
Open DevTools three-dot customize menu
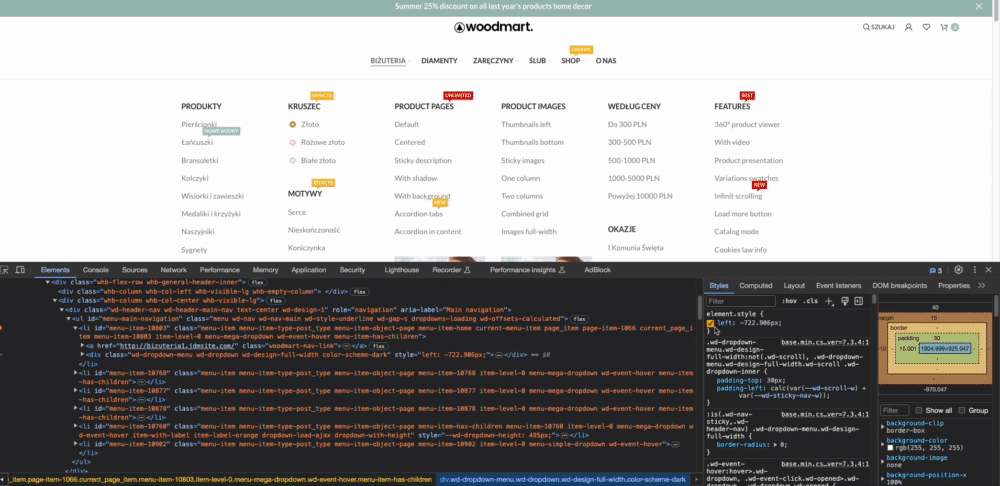coord(974,270)
